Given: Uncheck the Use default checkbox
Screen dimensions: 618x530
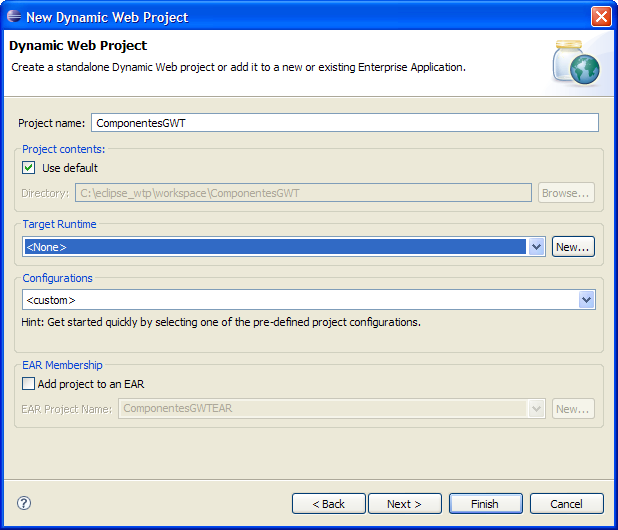Looking at the screenshot, I should click(29, 168).
